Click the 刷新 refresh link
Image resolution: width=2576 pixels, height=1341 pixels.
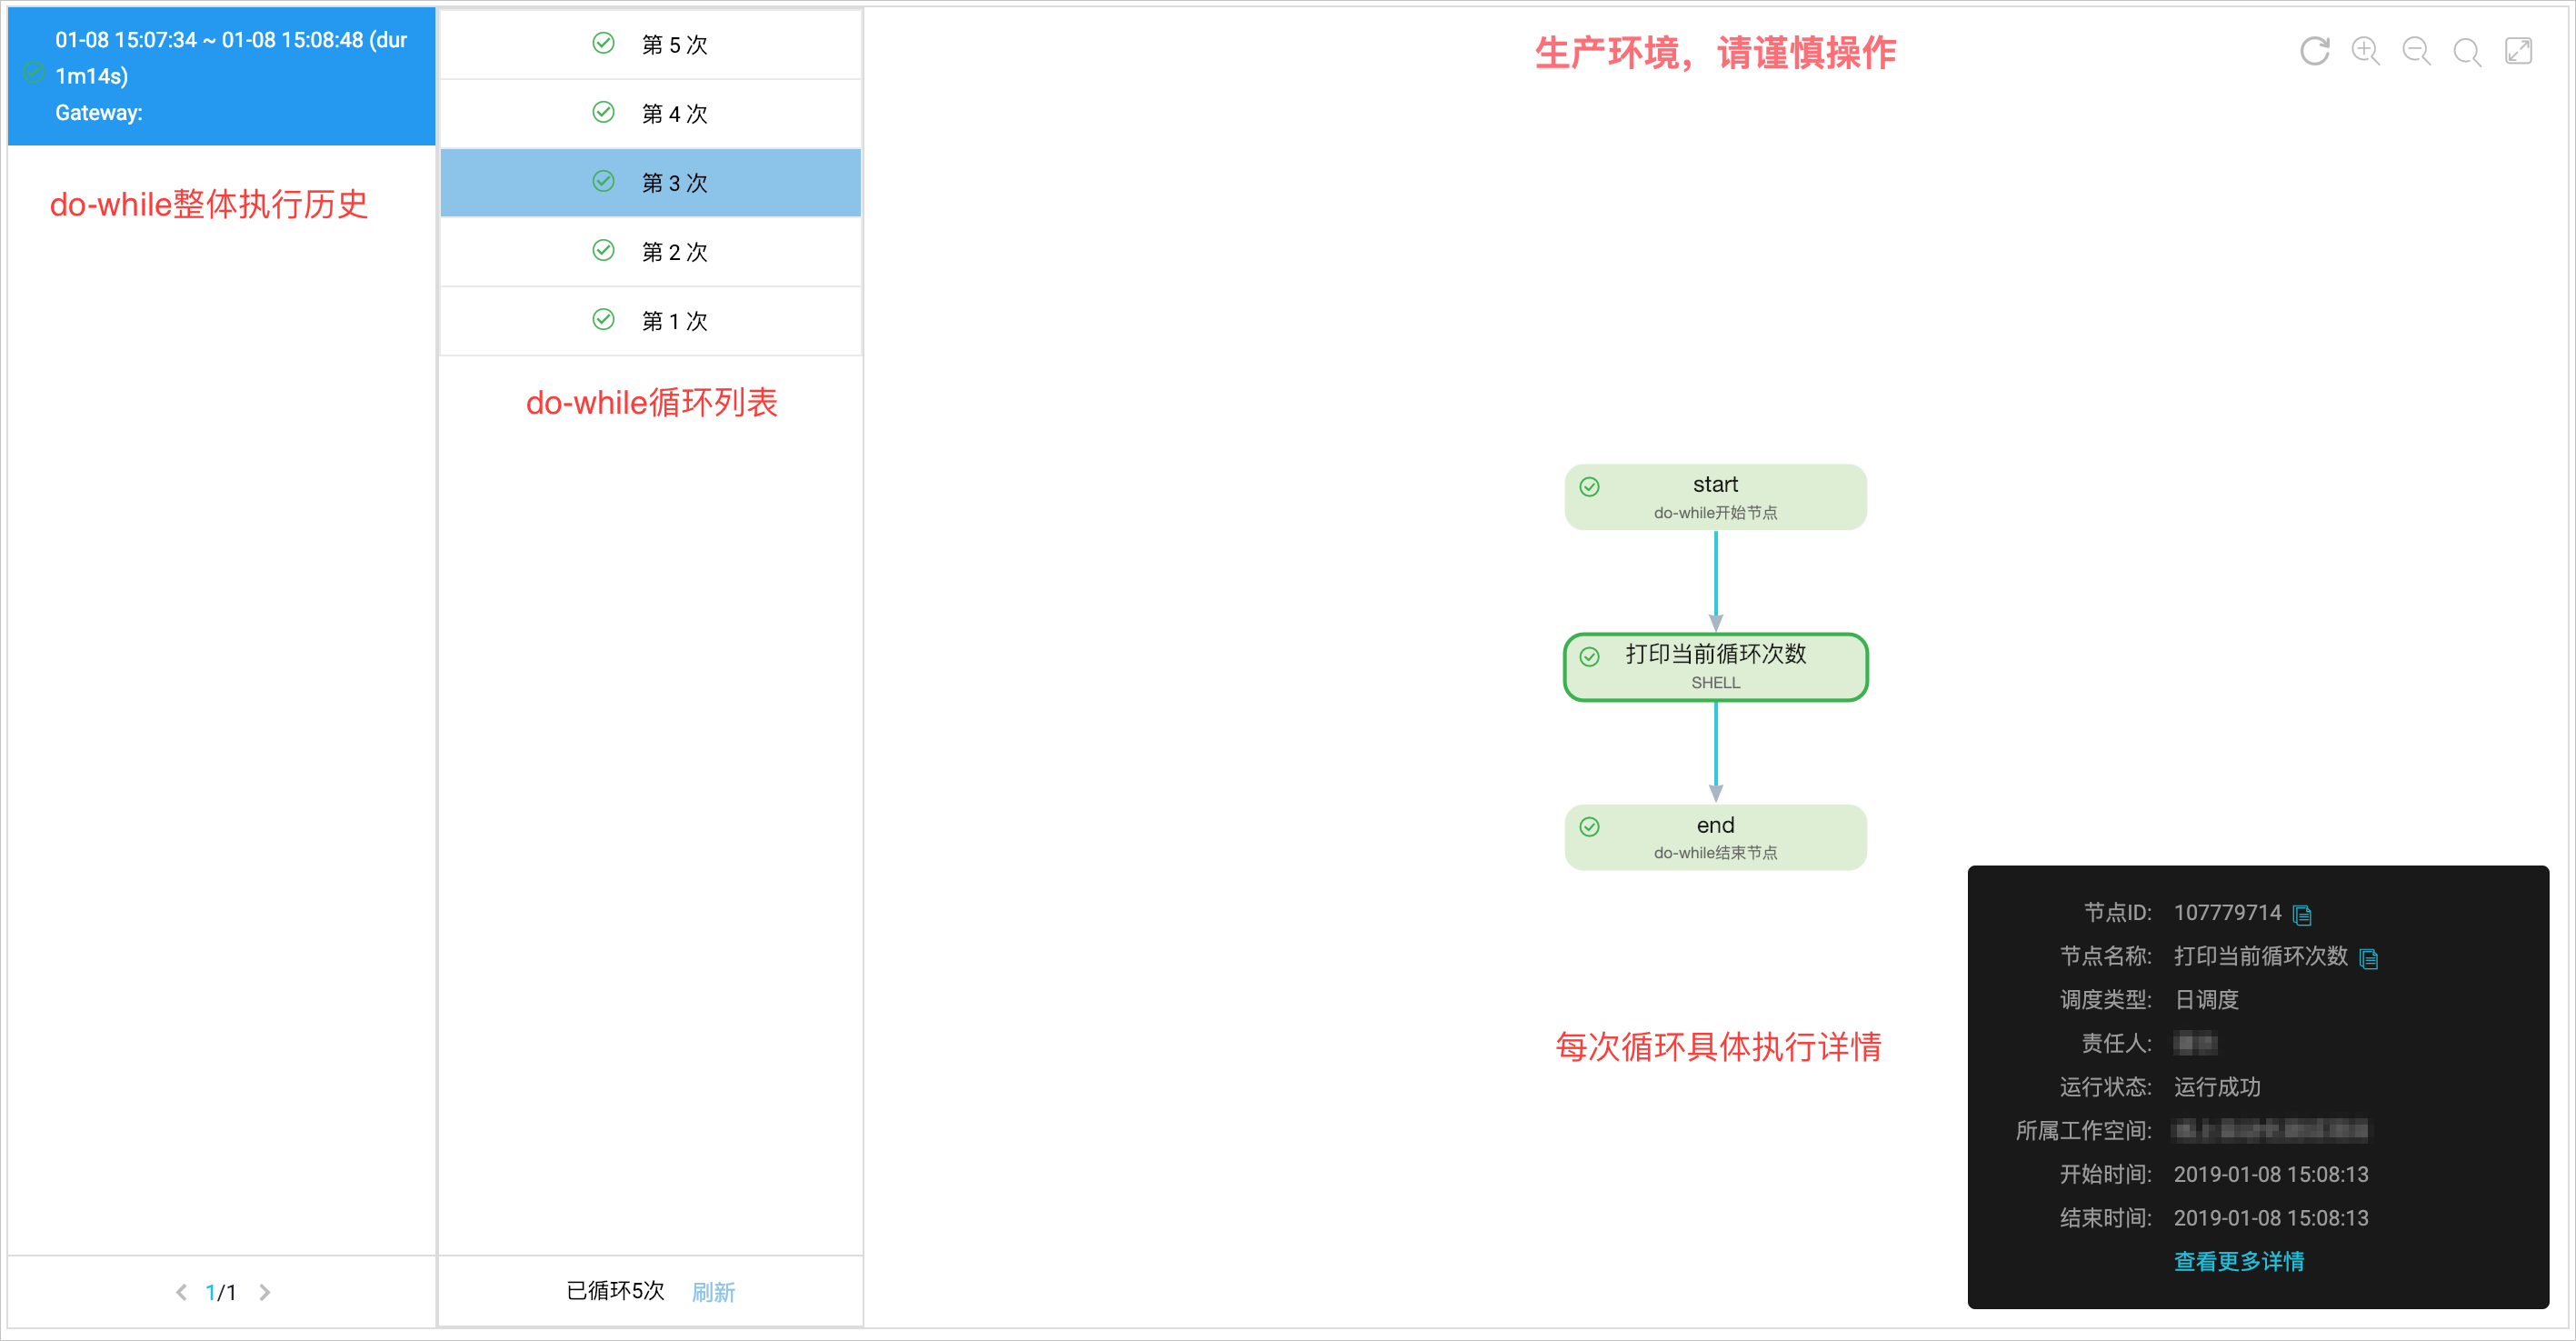[x=713, y=1292]
